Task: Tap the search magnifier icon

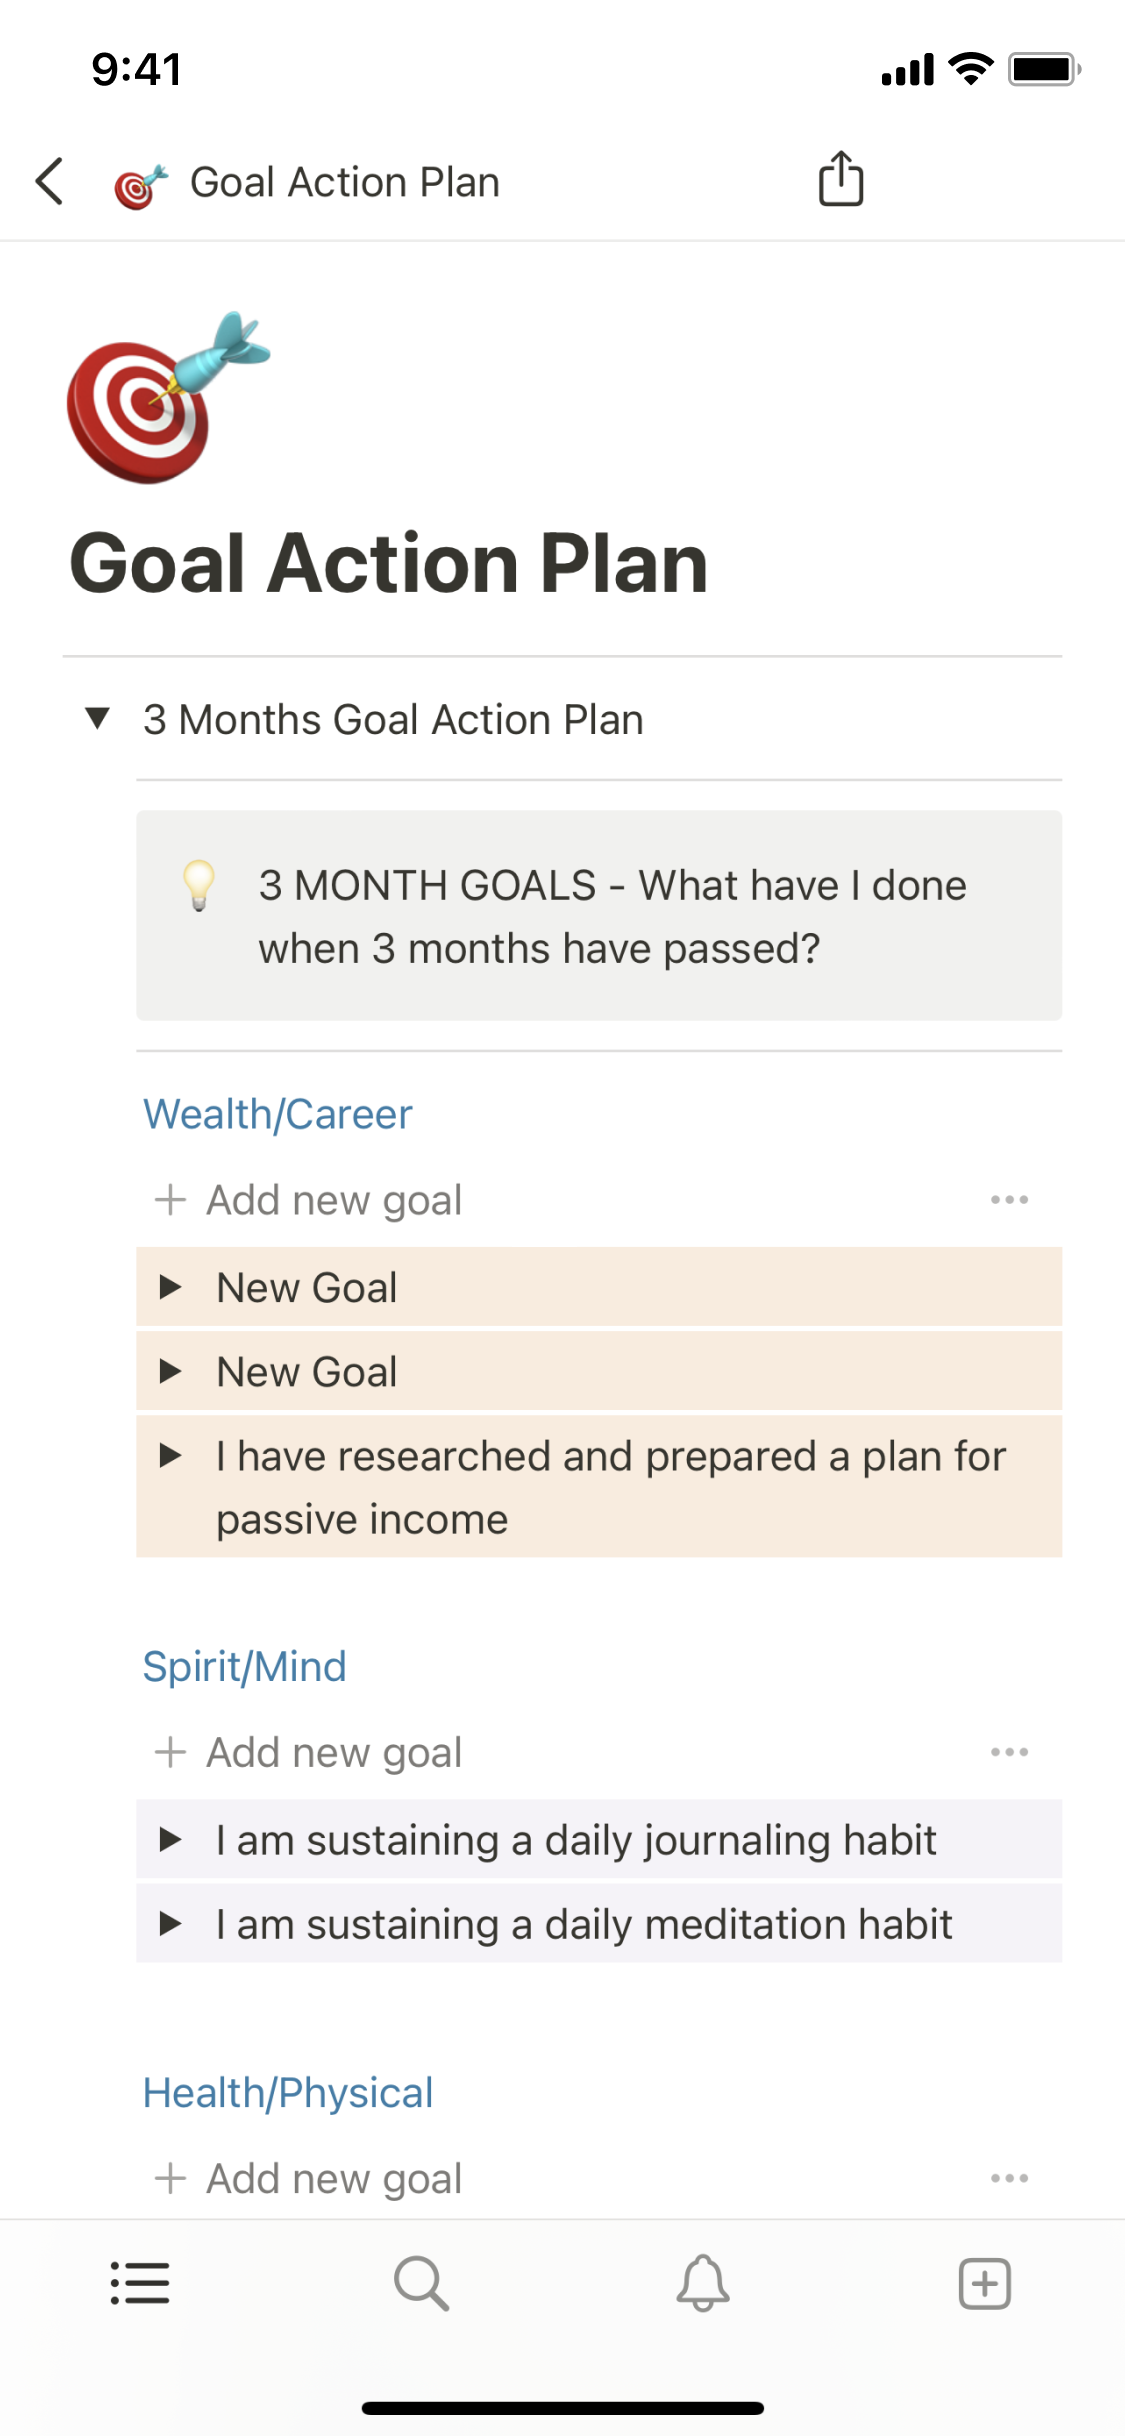Action: click(x=421, y=2283)
